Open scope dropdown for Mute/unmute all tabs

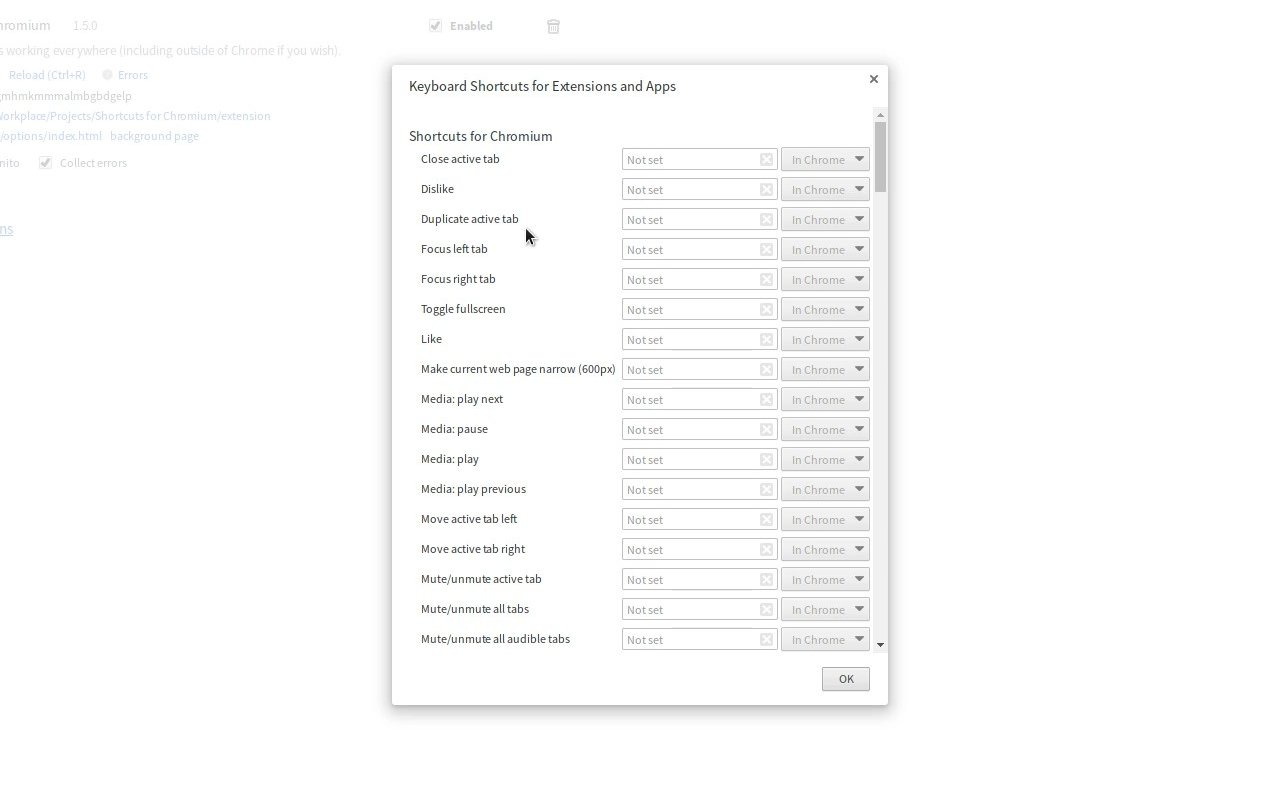(825, 610)
